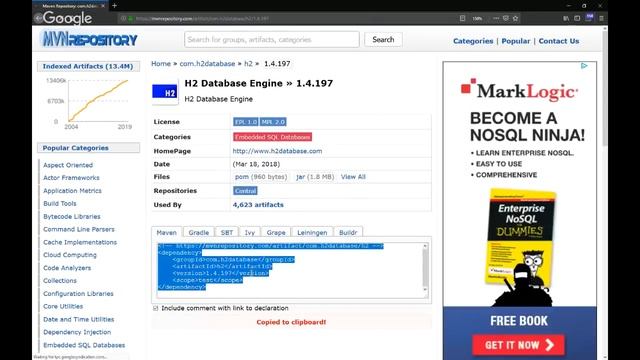
Task: Click the purple extension icon in toolbar
Action: pyautogui.click(x=589, y=17)
